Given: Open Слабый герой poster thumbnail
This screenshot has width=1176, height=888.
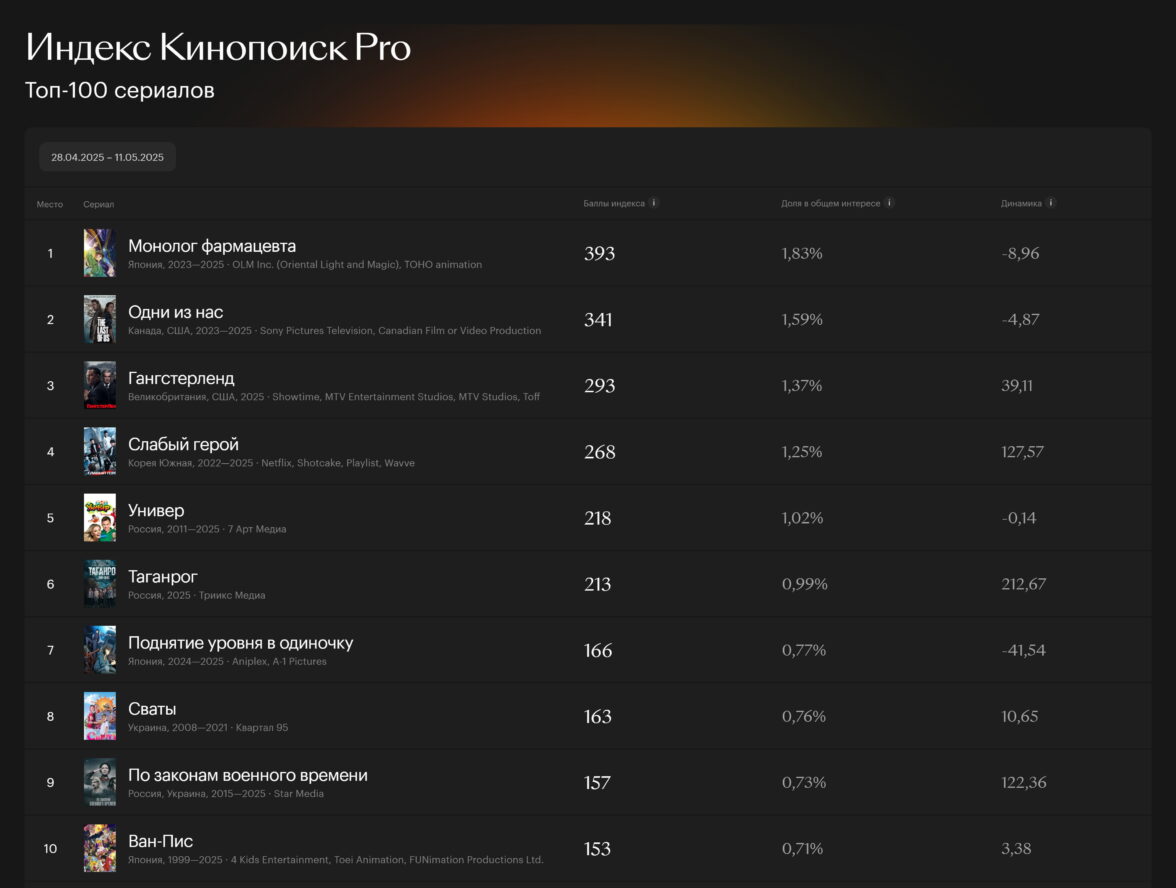Looking at the screenshot, I should pyautogui.click(x=100, y=451).
